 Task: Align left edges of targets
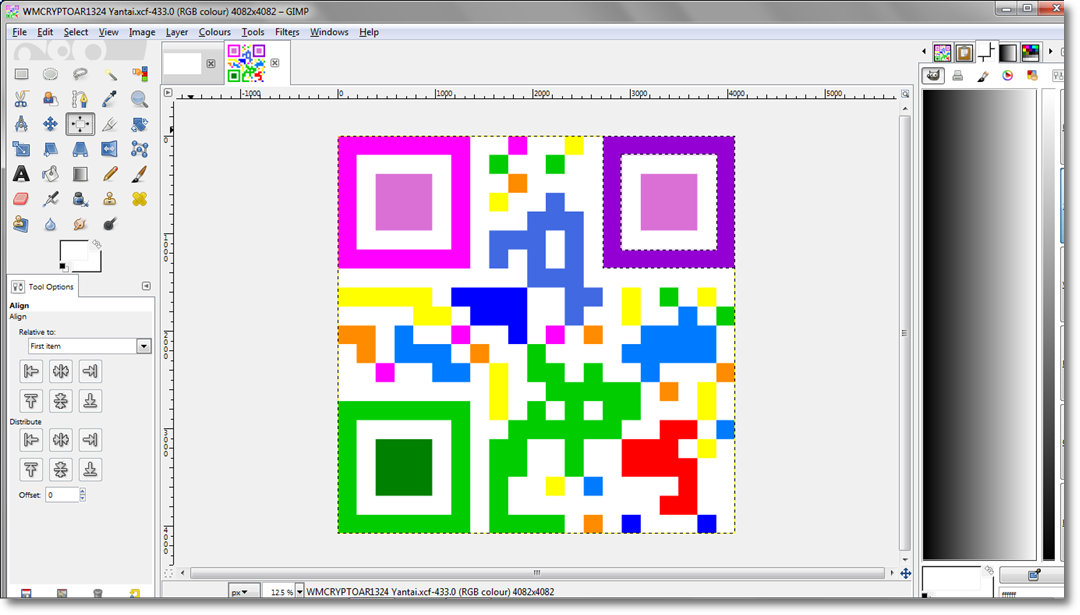point(31,371)
